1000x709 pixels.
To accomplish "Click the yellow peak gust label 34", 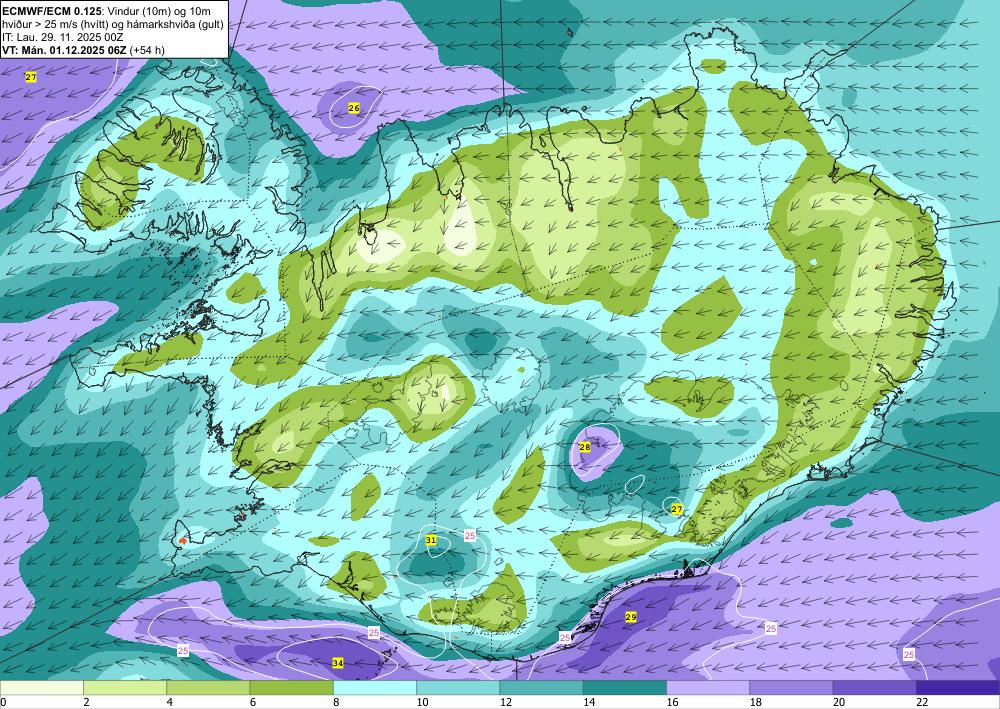I will point(338,664).
